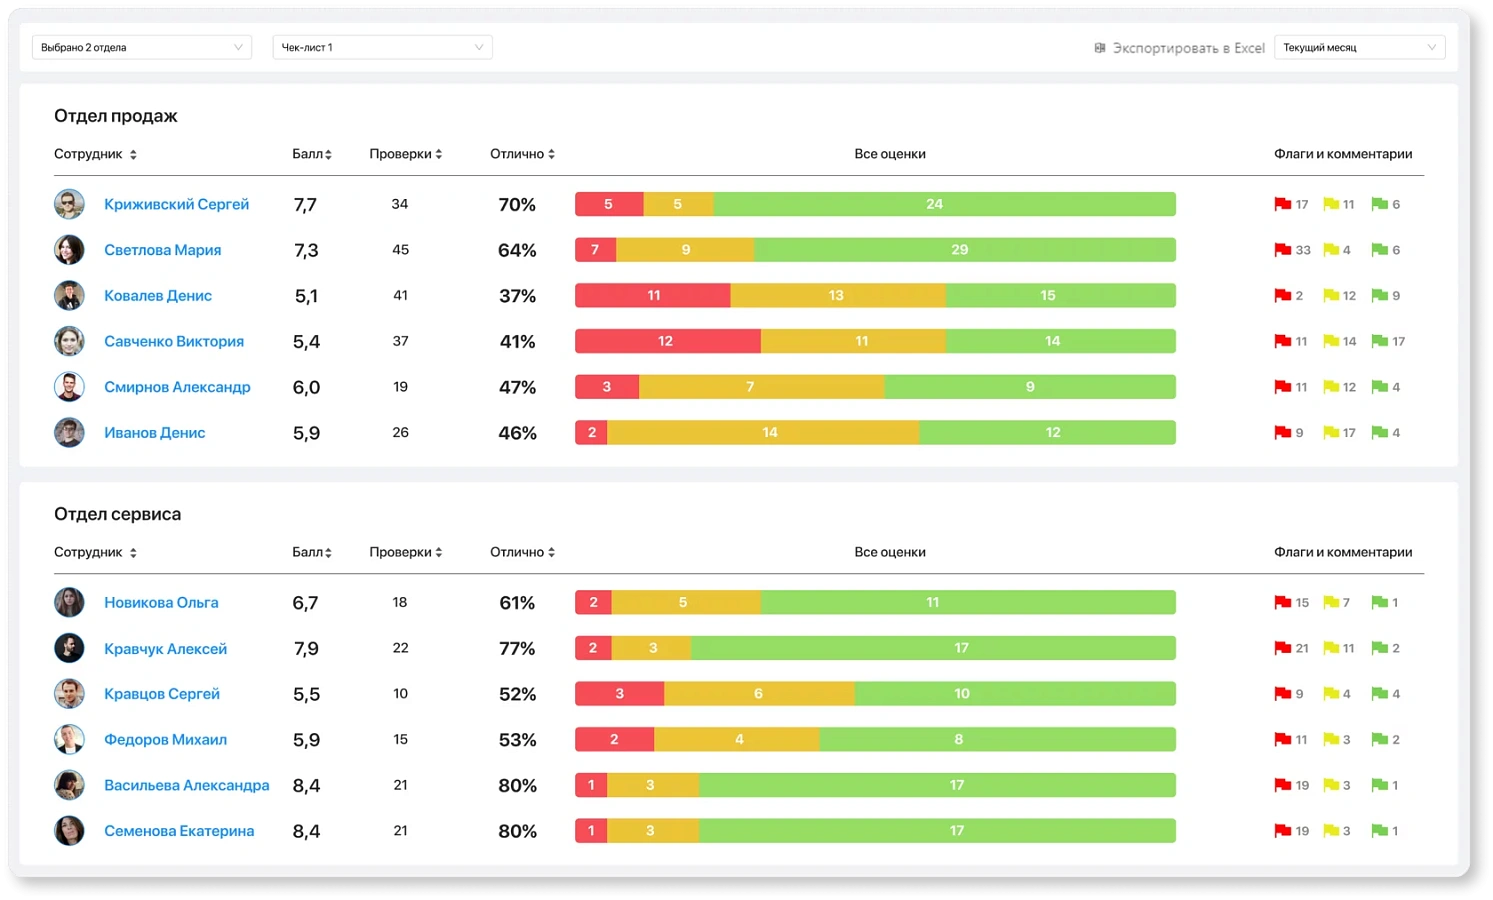Sort Отдел сервиса by Балл
Viewport: 1493px width, 900px height.
pyautogui.click(x=312, y=552)
